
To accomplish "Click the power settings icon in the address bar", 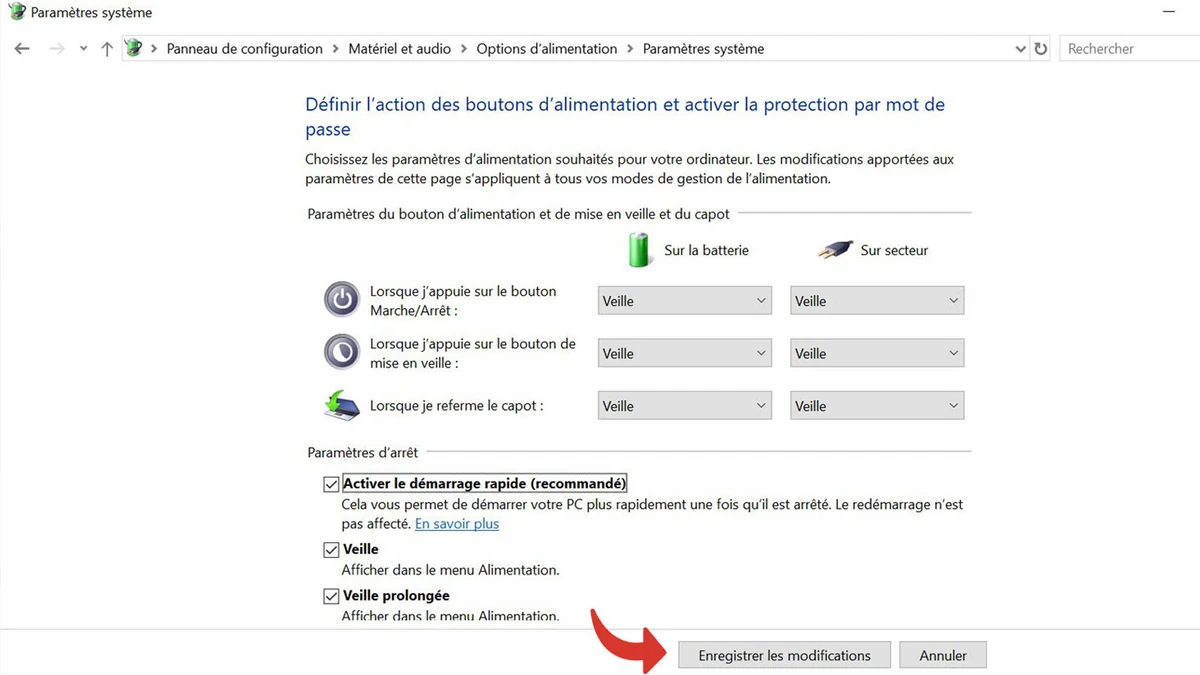I will [x=133, y=47].
